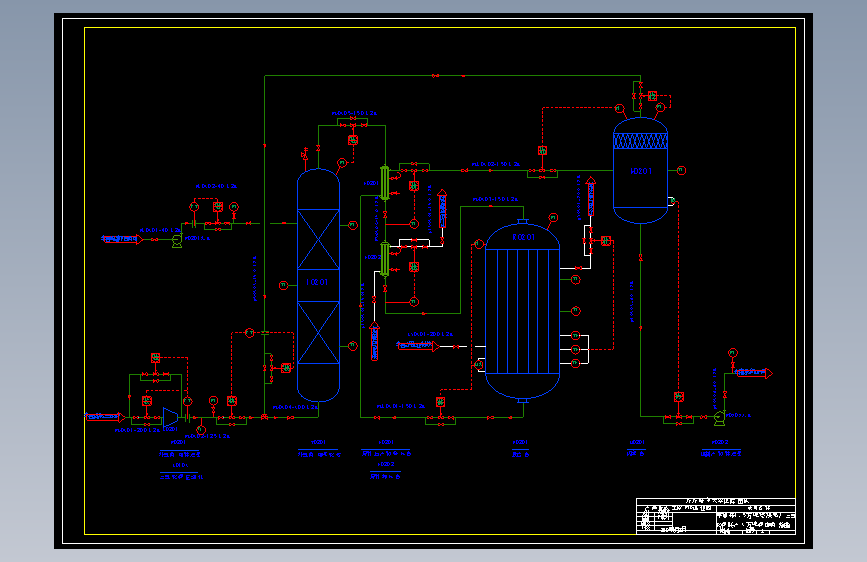Pick the P0201 pump symbol on the left feed line
The image size is (867, 562).
(x=177, y=241)
